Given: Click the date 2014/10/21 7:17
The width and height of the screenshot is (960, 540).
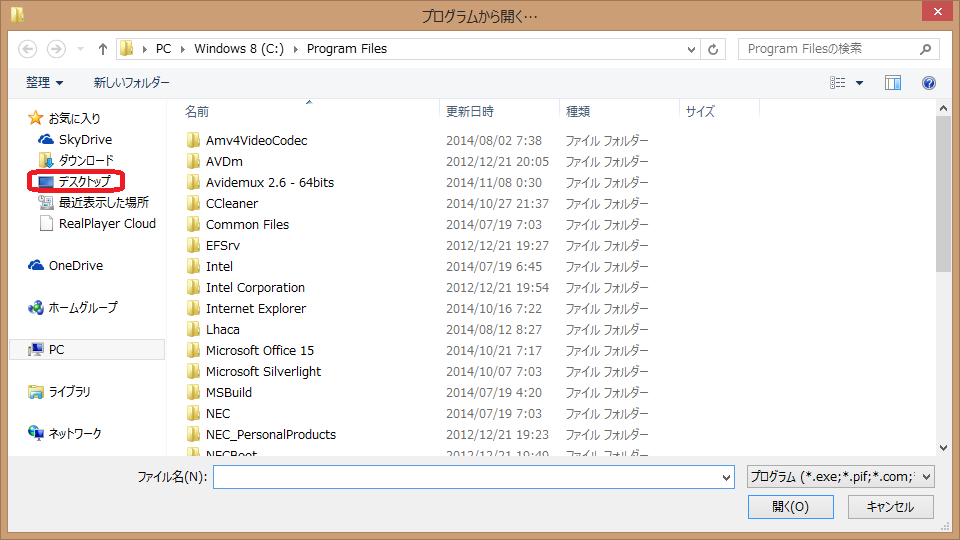Looking at the screenshot, I should click(x=493, y=350).
